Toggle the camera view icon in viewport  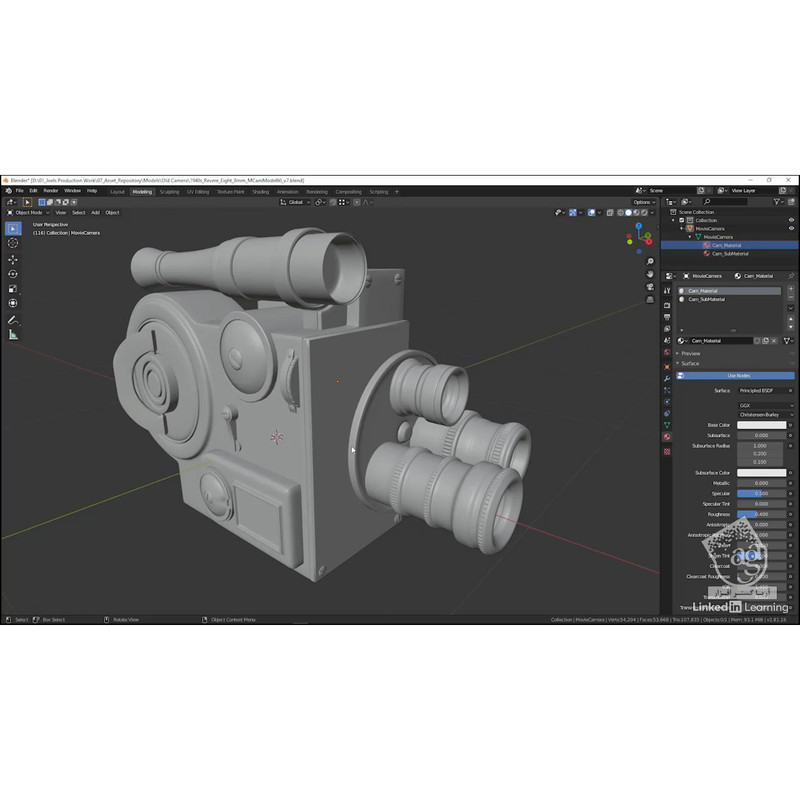(649, 289)
